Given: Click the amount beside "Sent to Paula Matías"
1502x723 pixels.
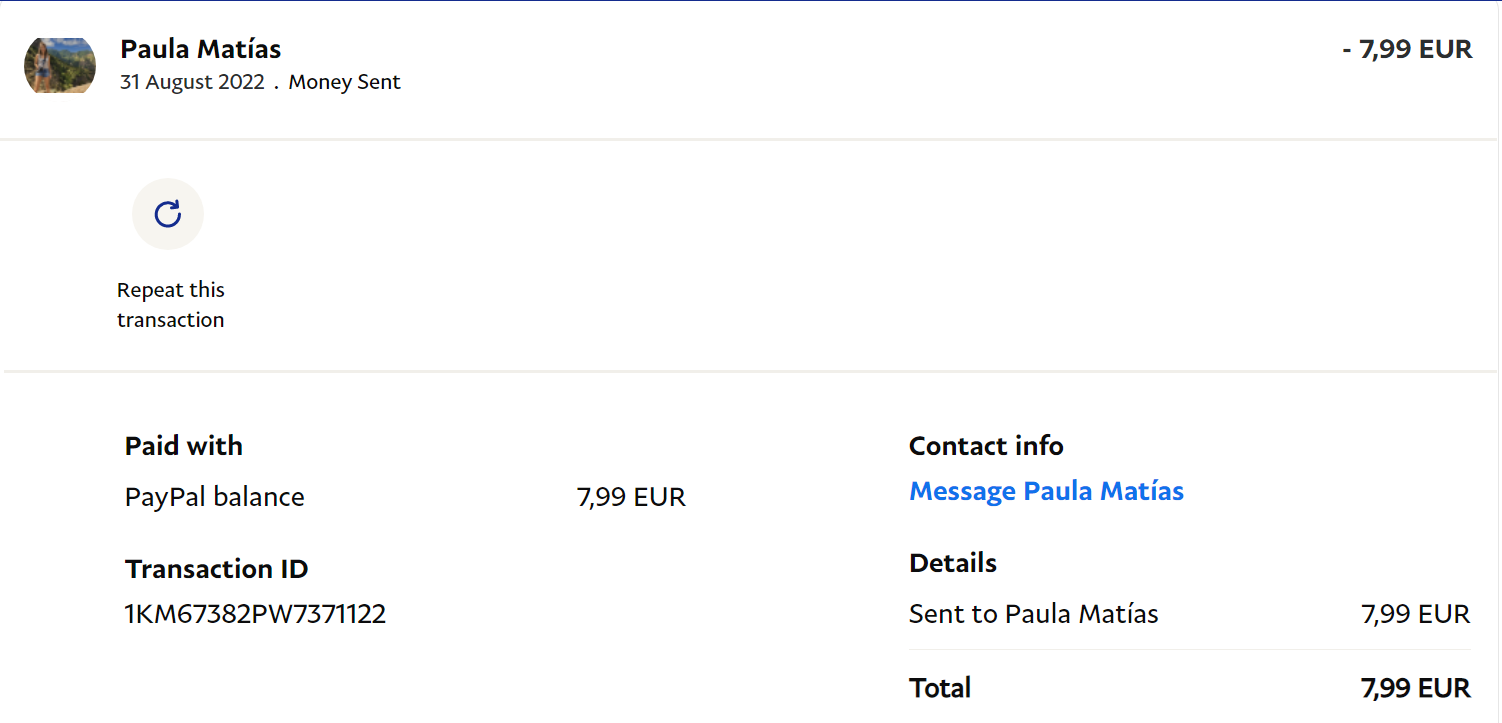Looking at the screenshot, I should click(x=1415, y=614).
